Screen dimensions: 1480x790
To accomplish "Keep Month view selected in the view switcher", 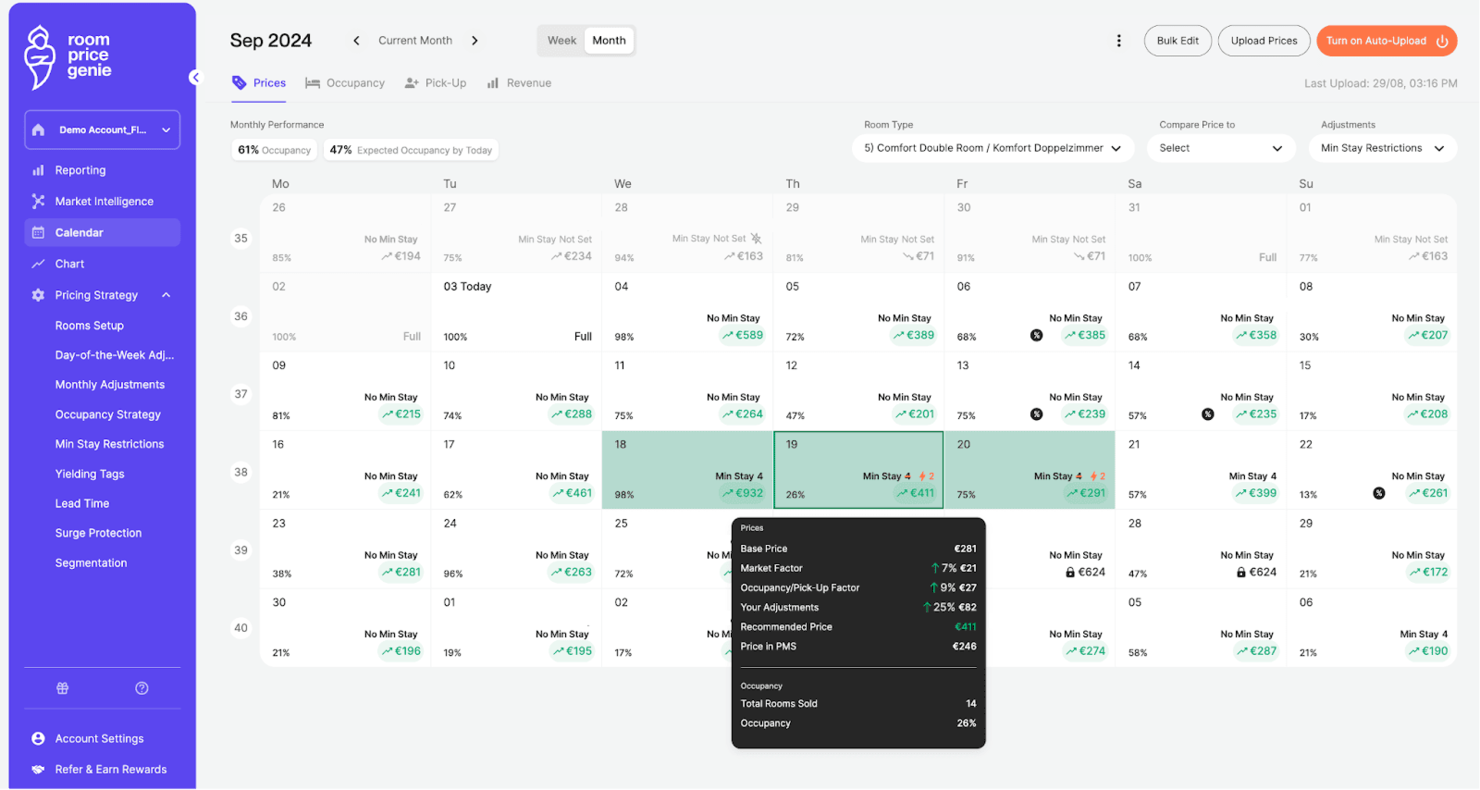I will [609, 40].
